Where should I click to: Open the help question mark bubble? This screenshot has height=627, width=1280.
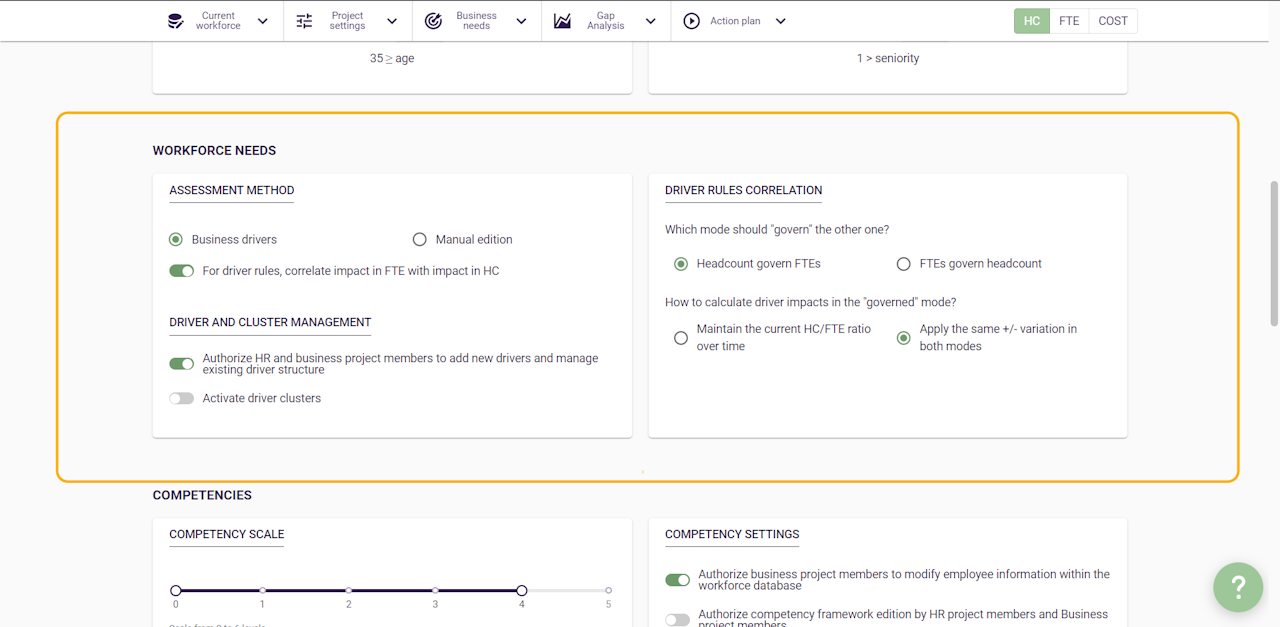click(x=1238, y=587)
